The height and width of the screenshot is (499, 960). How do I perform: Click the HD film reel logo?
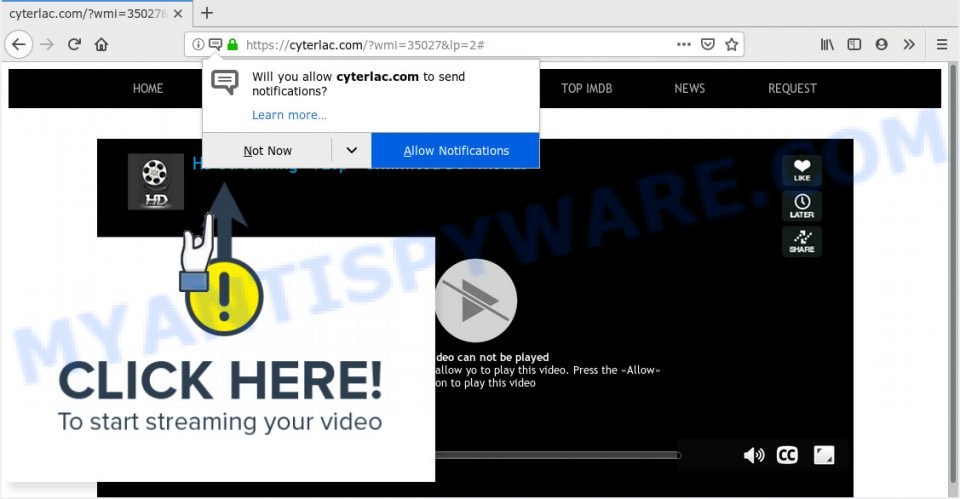coord(156,181)
